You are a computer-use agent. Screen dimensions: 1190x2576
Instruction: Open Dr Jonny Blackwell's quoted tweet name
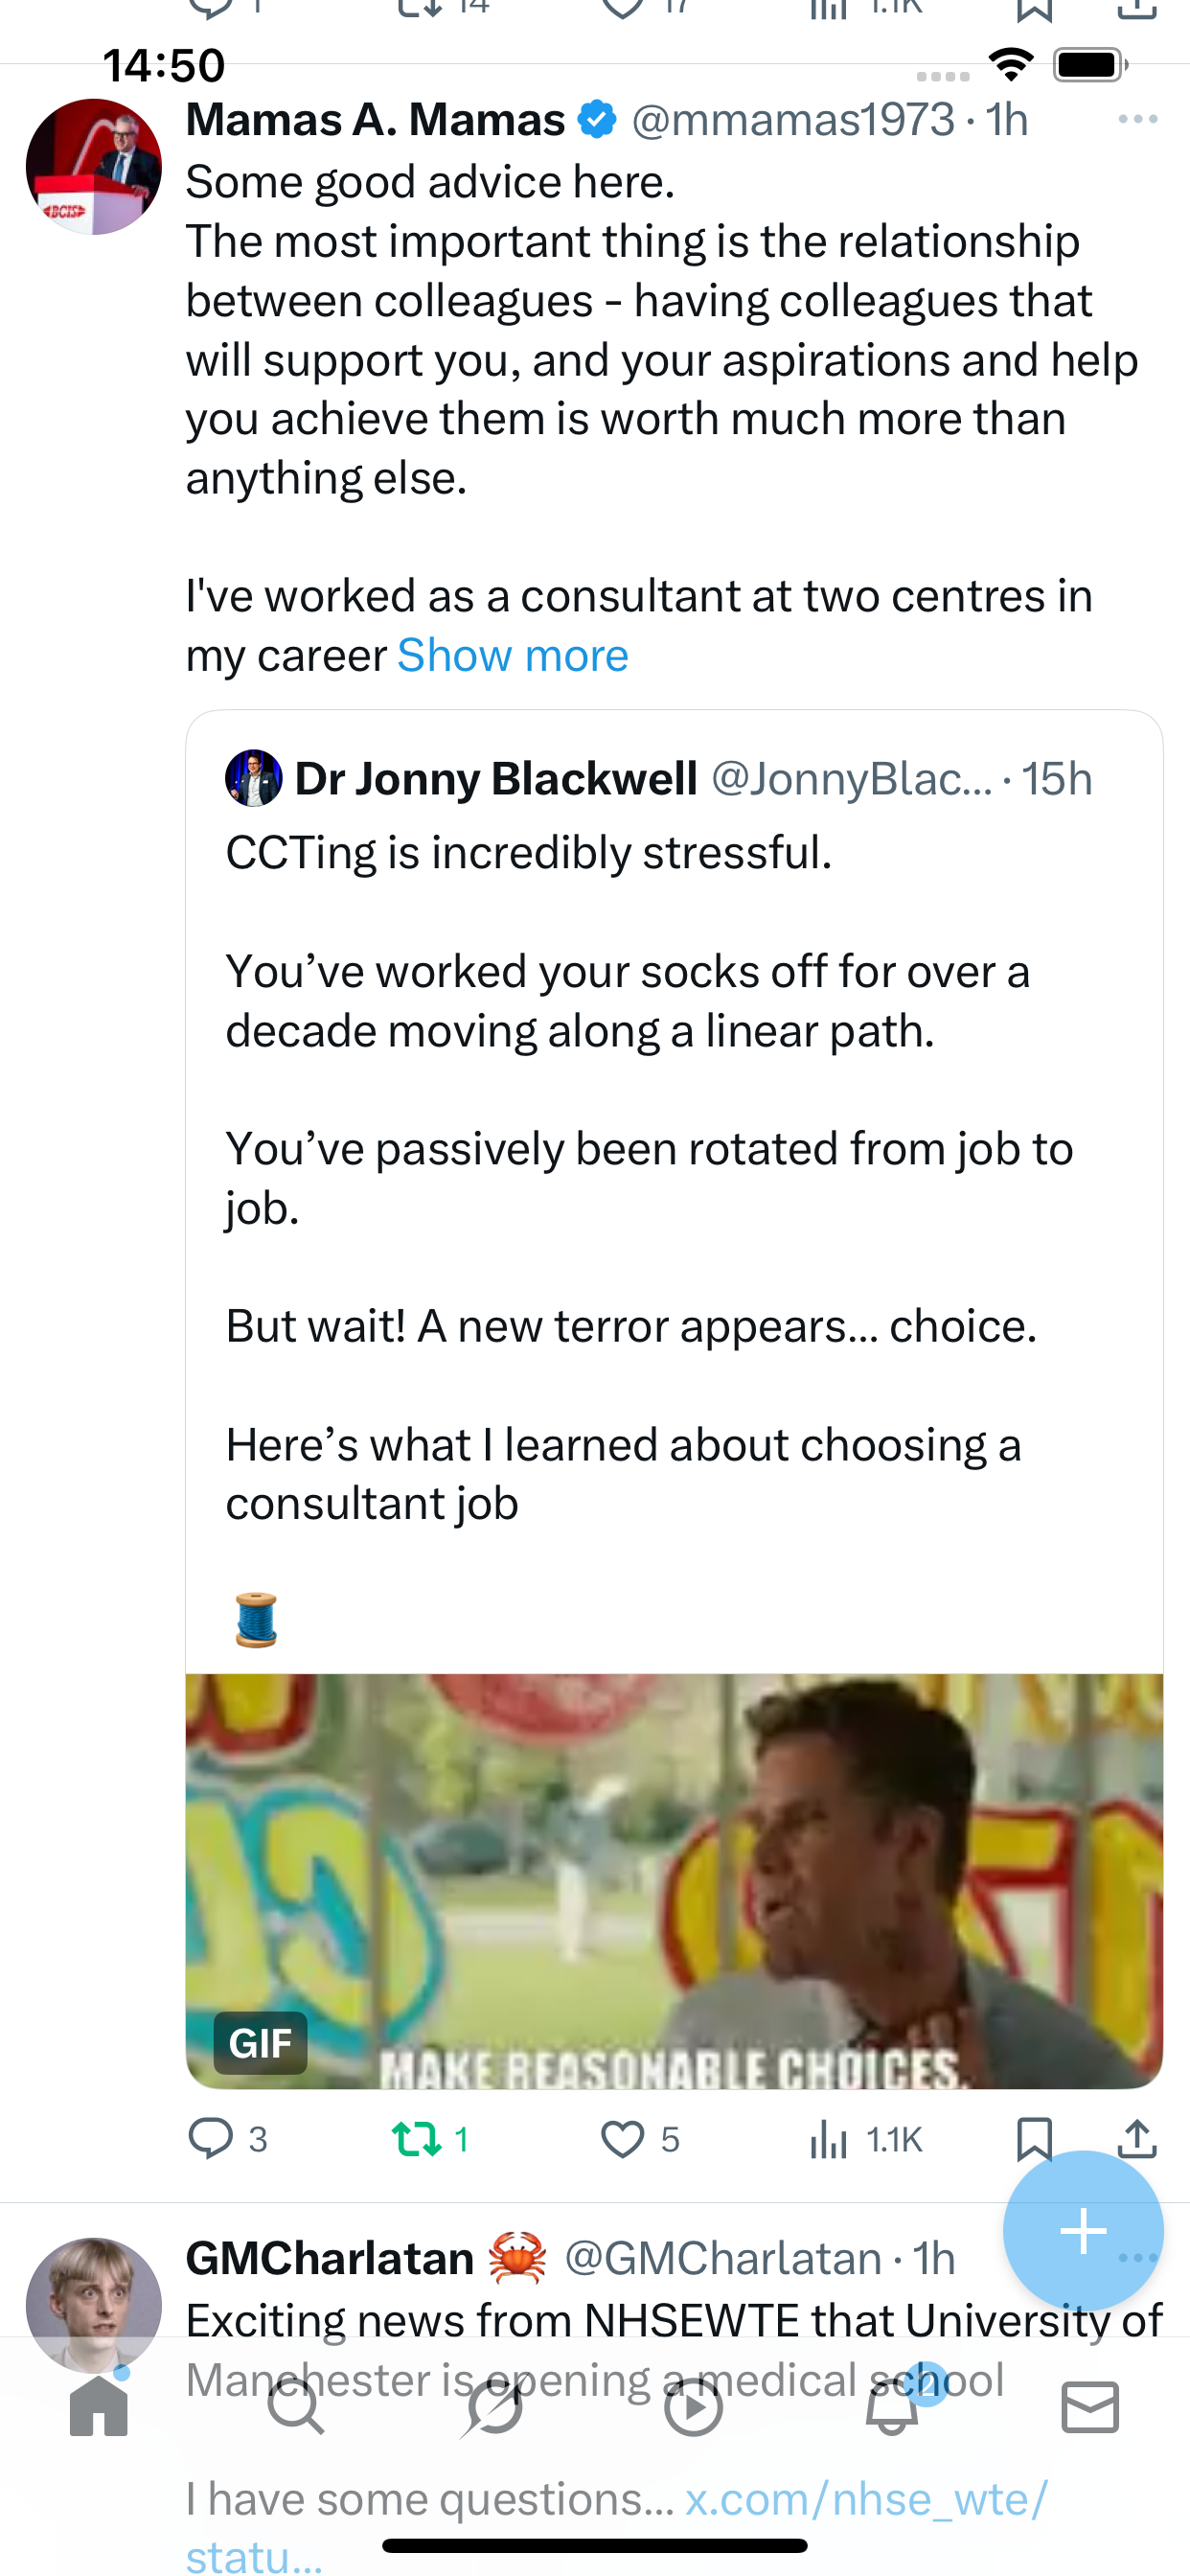coord(495,779)
